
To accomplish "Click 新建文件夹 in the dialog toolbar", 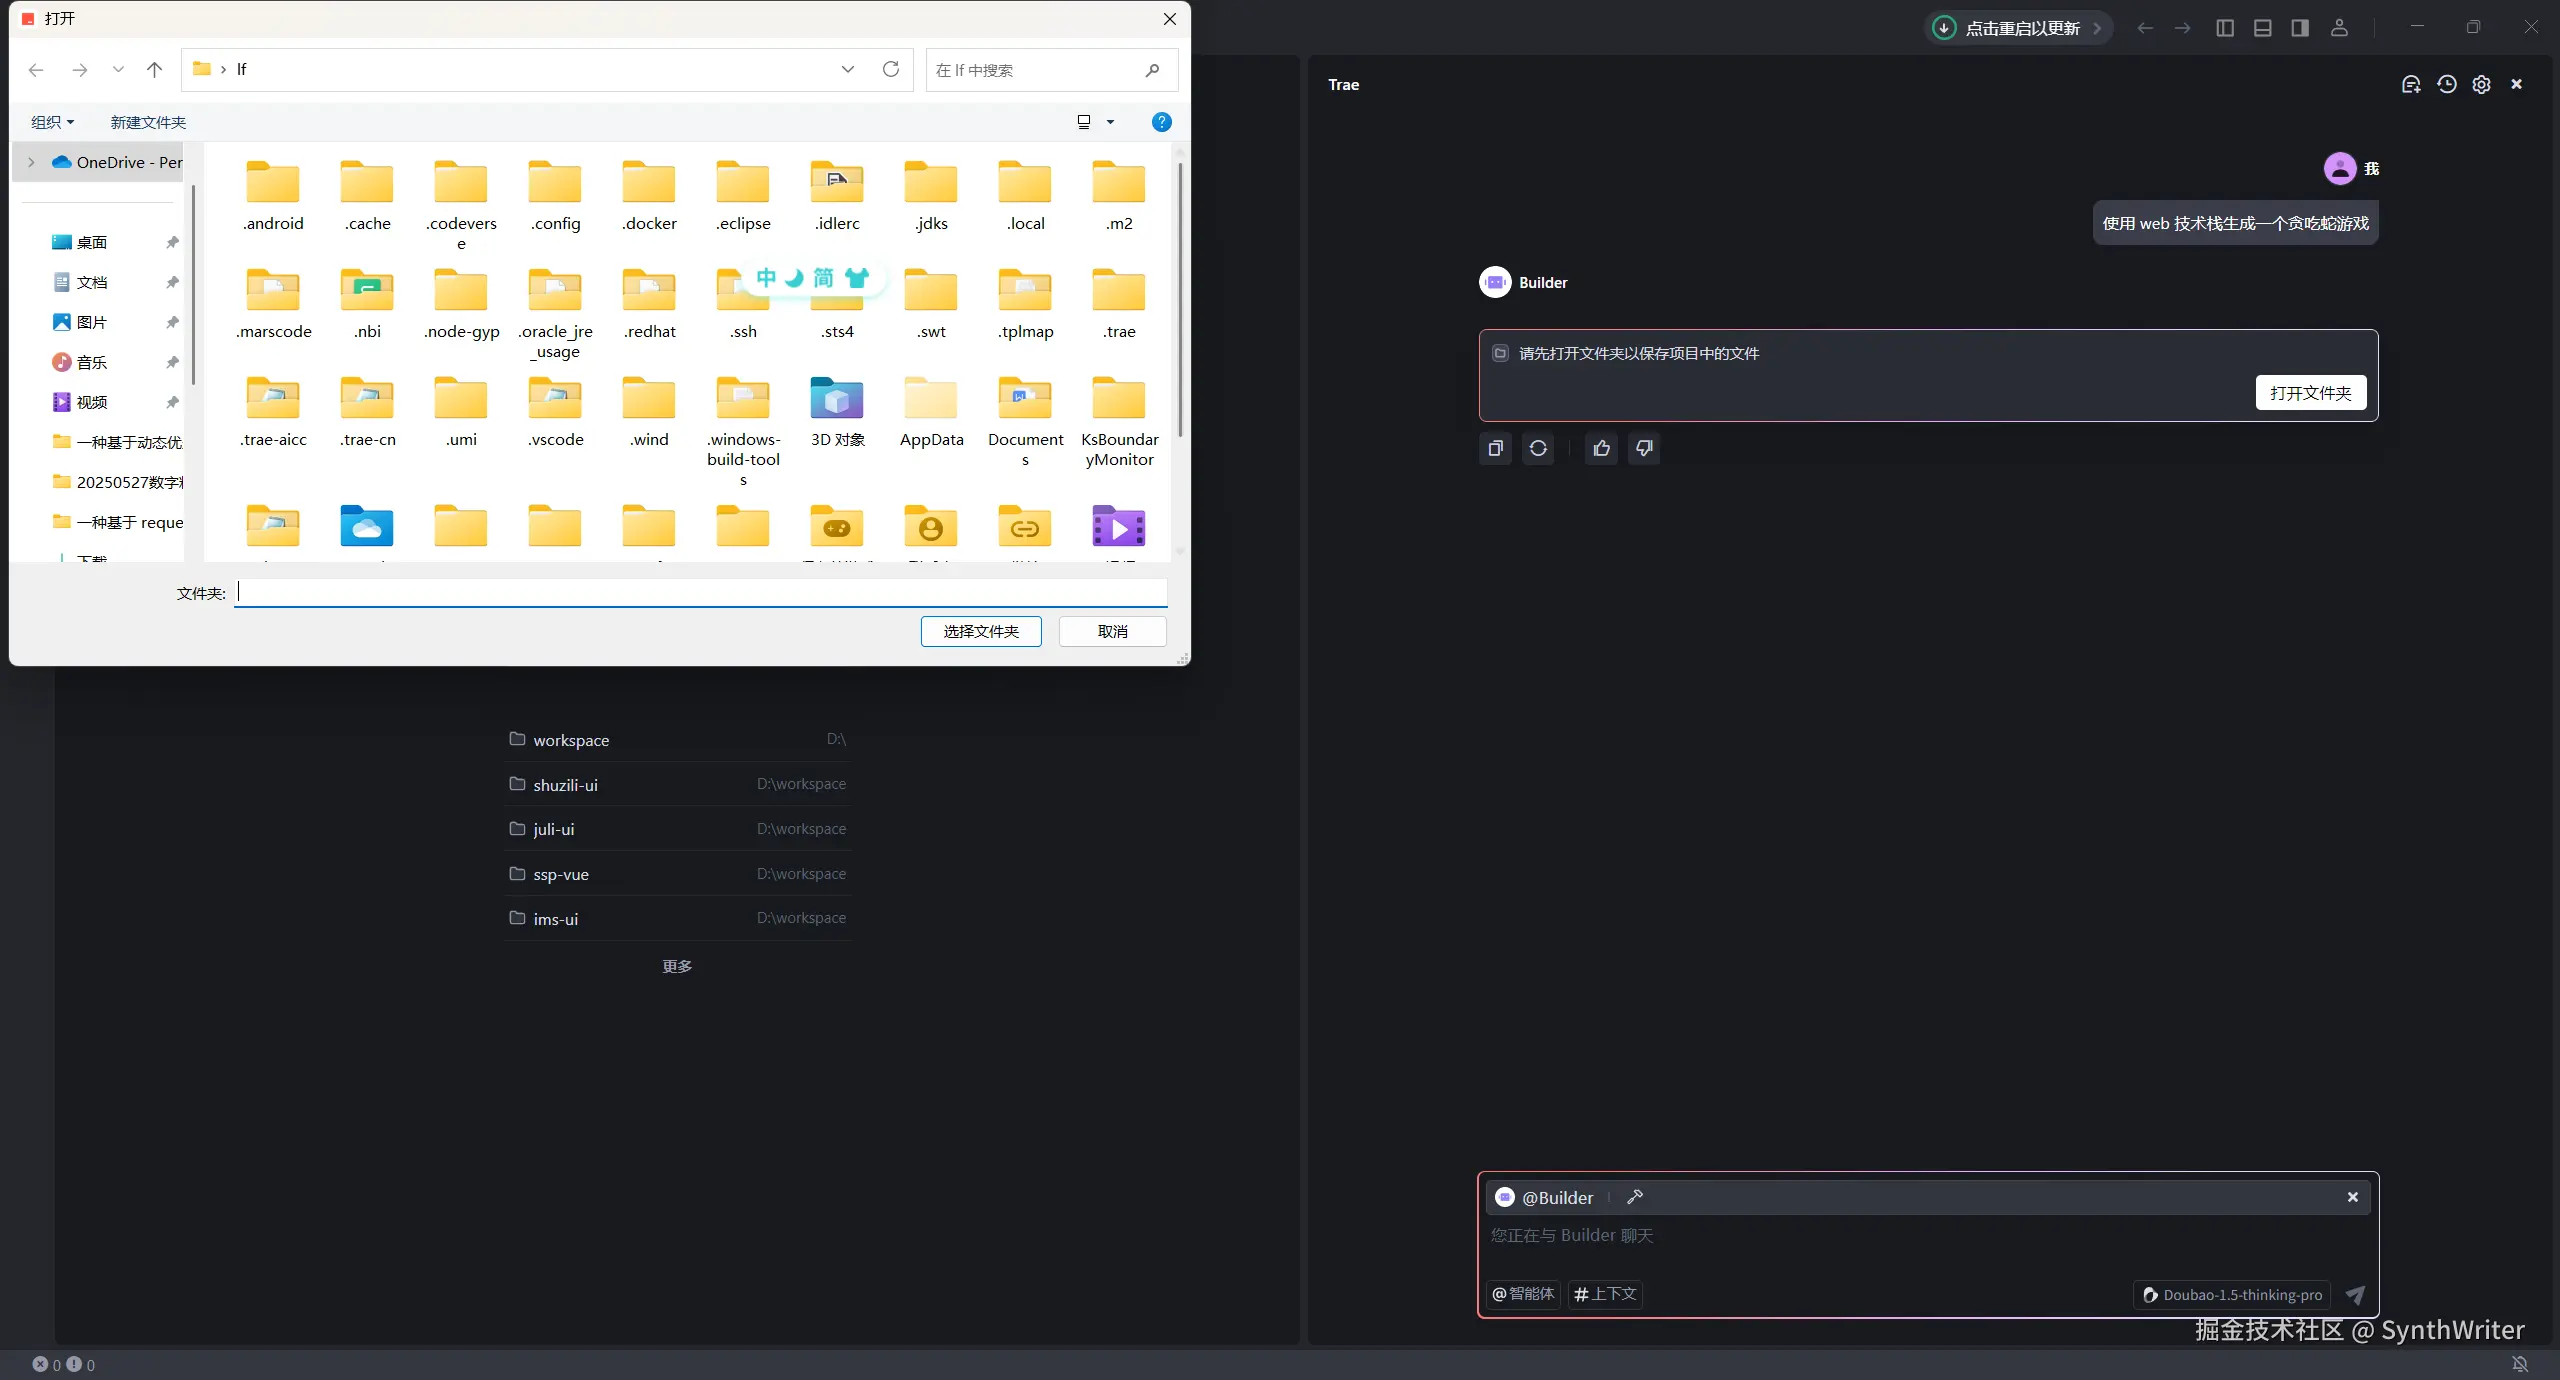I will point(148,122).
